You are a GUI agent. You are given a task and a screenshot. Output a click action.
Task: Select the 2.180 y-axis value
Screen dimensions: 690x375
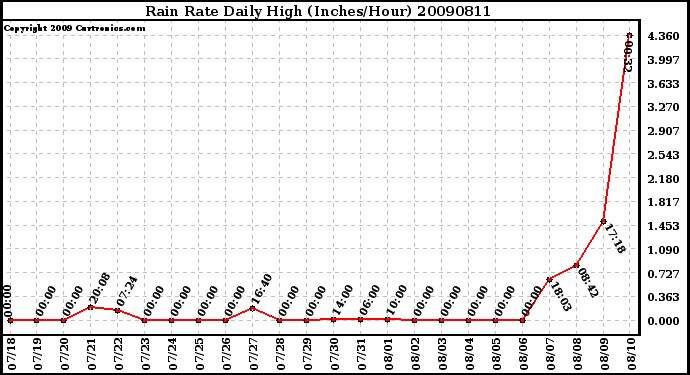[663, 179]
